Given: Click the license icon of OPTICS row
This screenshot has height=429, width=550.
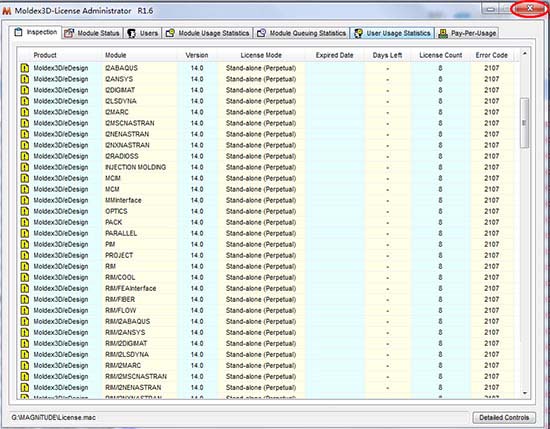Looking at the screenshot, I should pyautogui.click(x=25, y=211).
